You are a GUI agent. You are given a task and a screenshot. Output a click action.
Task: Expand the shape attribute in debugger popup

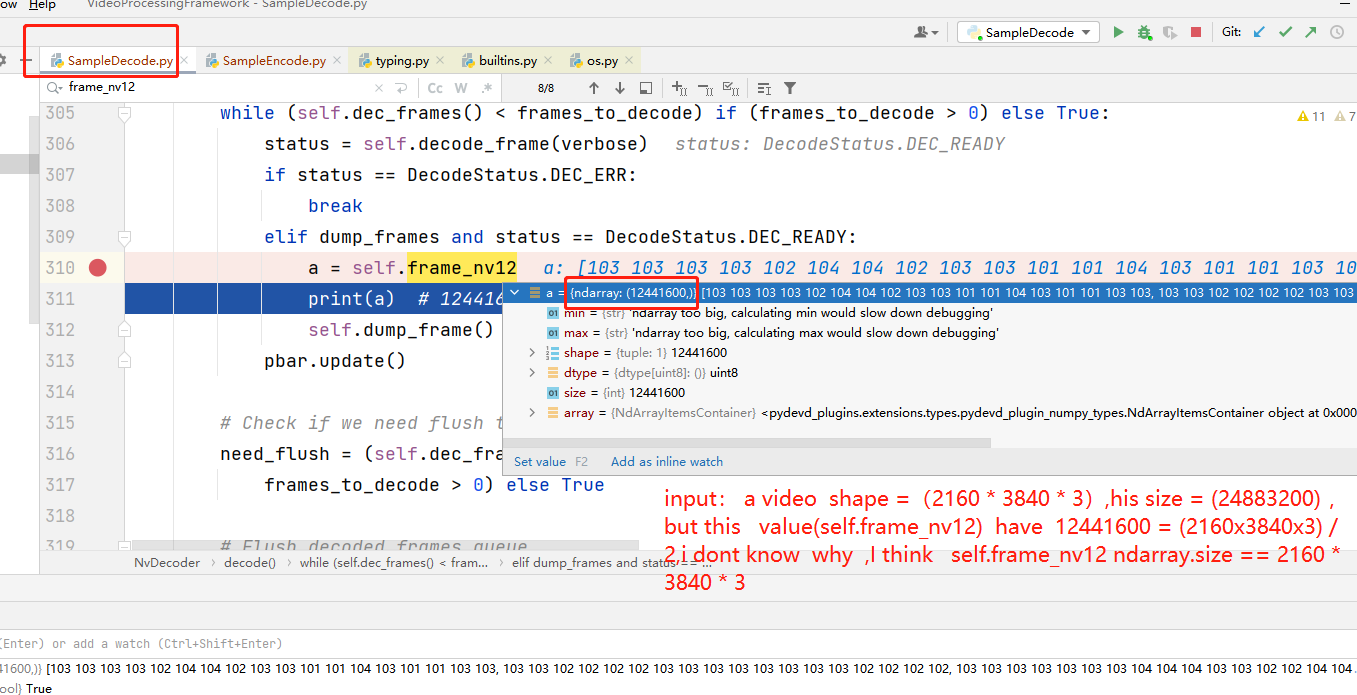coord(531,351)
